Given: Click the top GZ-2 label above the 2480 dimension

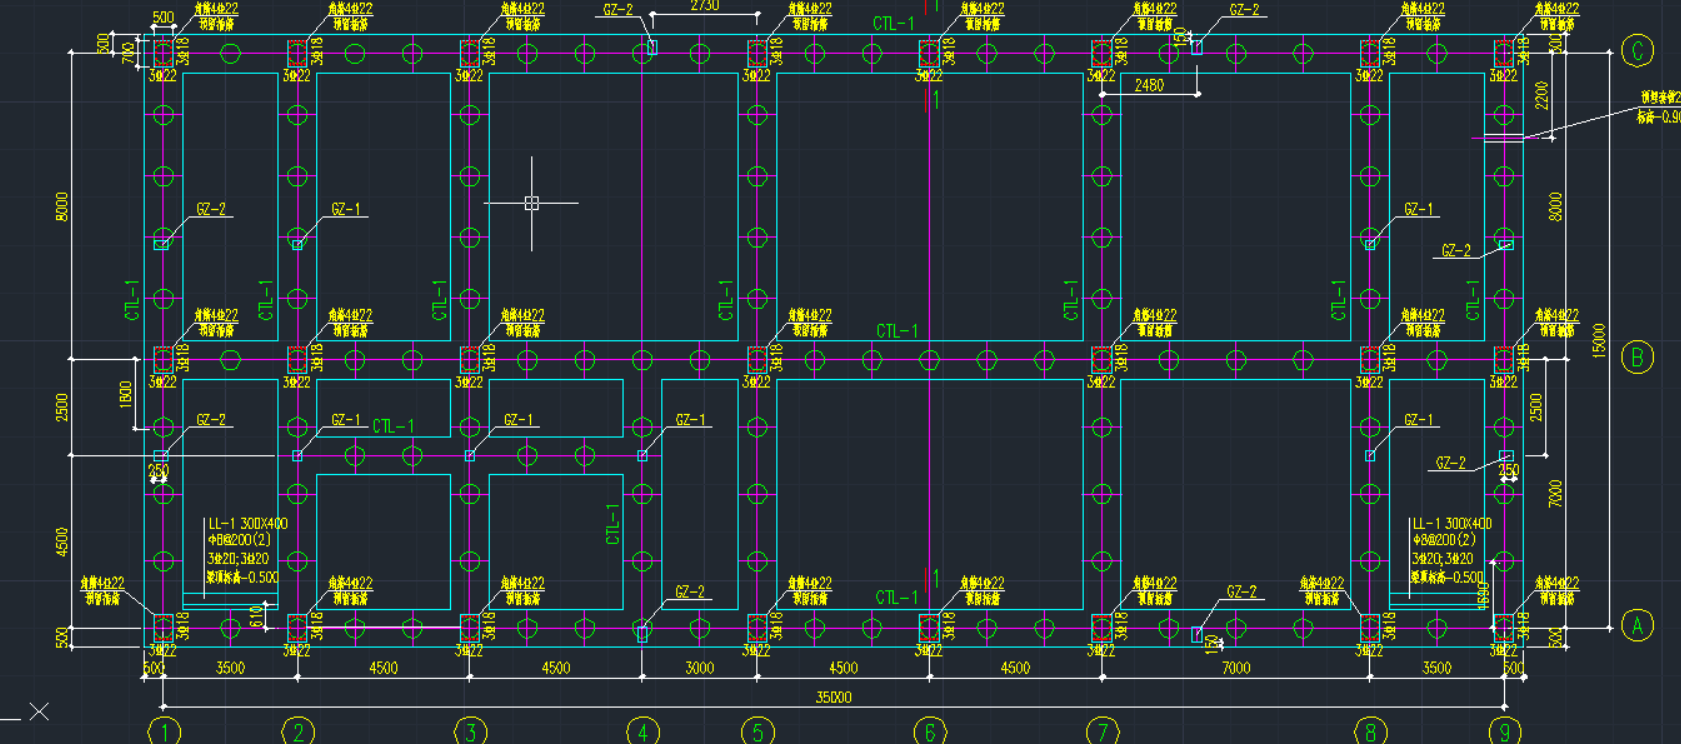Looking at the screenshot, I should click(1245, 10).
